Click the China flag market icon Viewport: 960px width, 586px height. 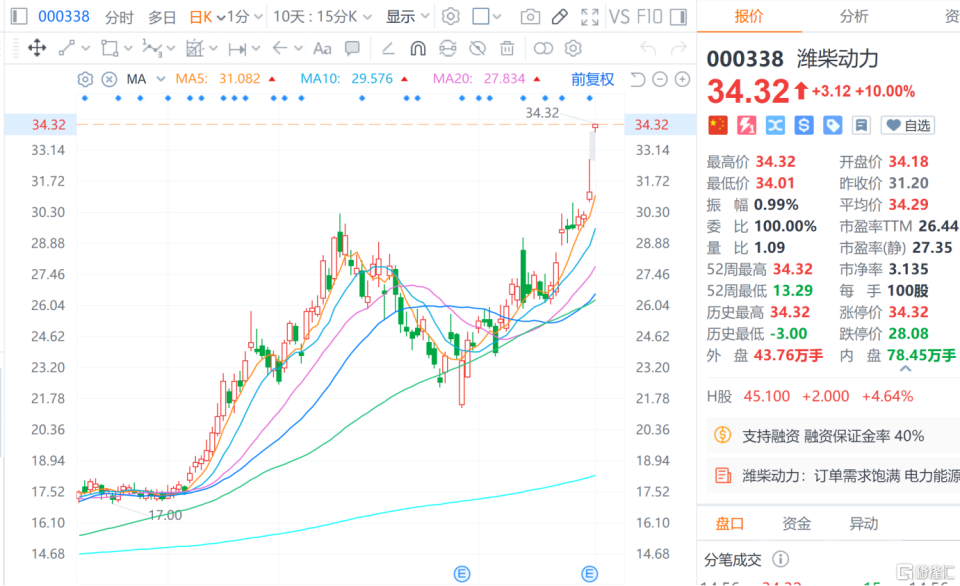tap(718, 126)
